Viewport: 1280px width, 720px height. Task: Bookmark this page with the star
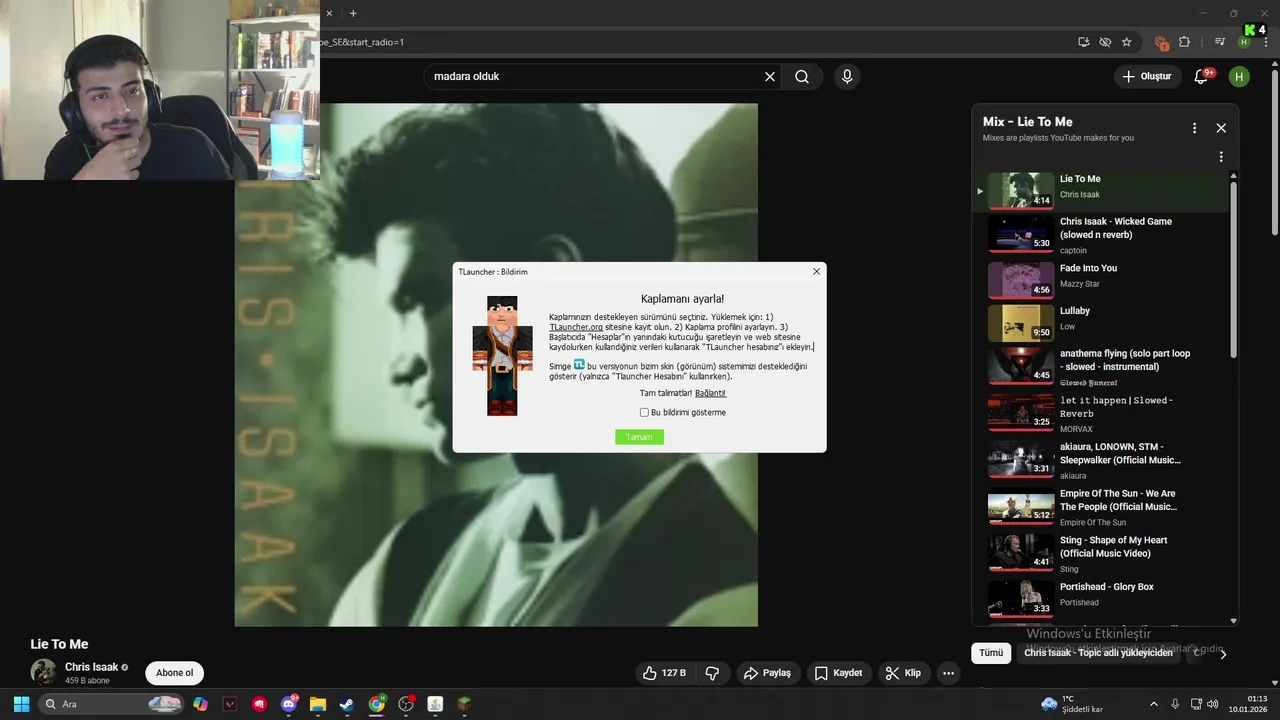coord(1127,42)
